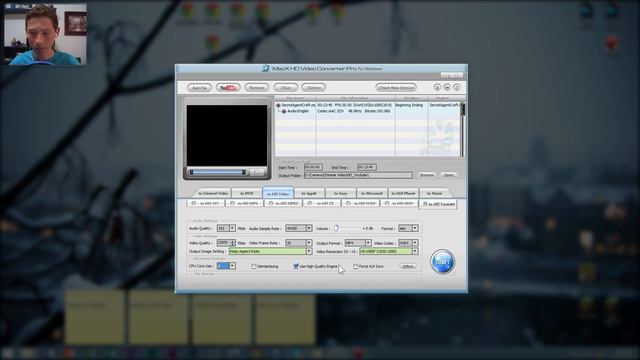Click the black video preview area
The image size is (640, 360).
227,136
